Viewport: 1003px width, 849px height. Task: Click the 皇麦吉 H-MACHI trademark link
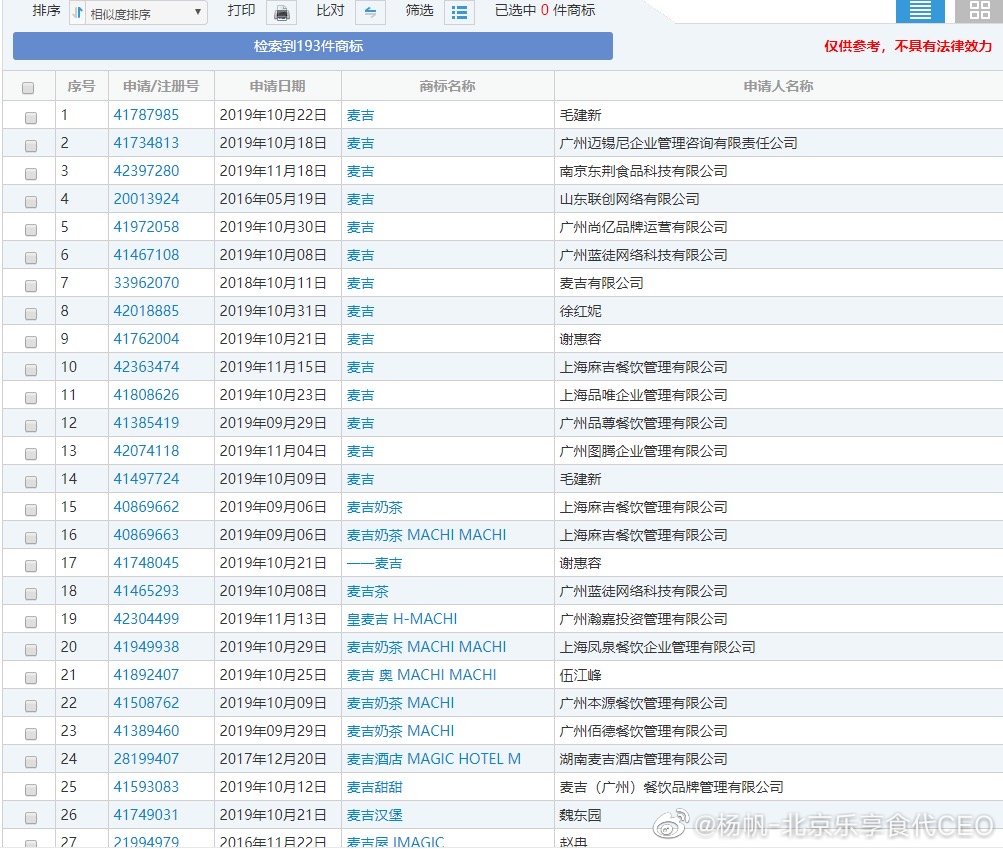404,619
